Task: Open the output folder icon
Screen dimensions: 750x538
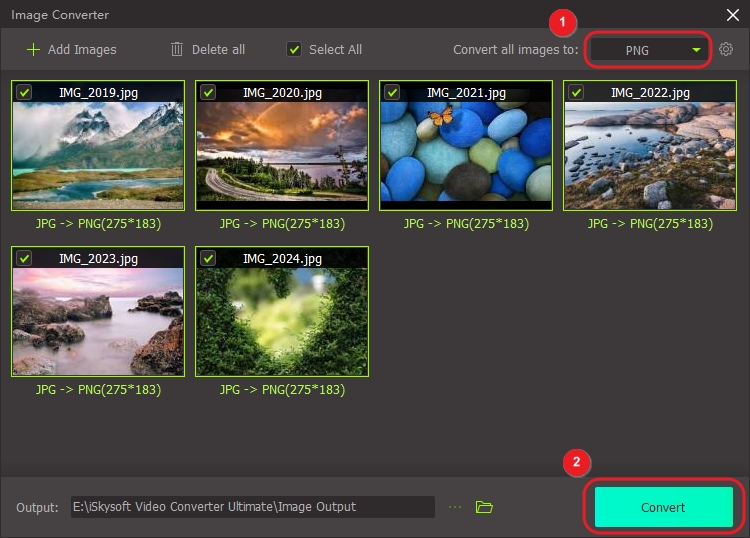Action: 484,507
